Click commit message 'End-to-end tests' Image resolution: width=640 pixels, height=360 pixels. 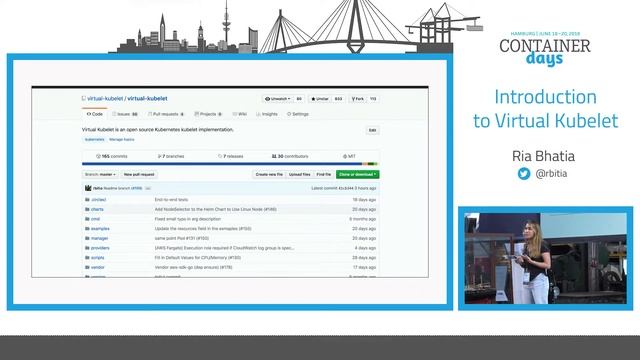pos(171,200)
